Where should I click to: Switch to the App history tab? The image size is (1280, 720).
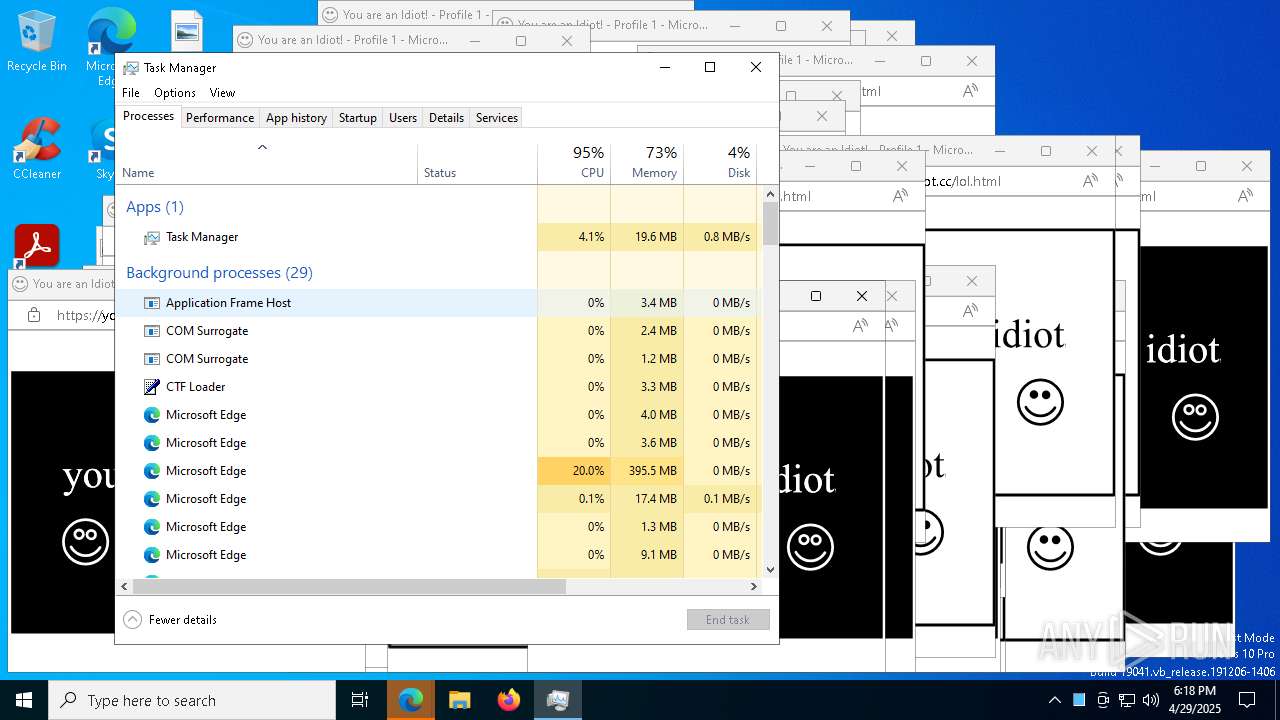pyautogui.click(x=296, y=118)
